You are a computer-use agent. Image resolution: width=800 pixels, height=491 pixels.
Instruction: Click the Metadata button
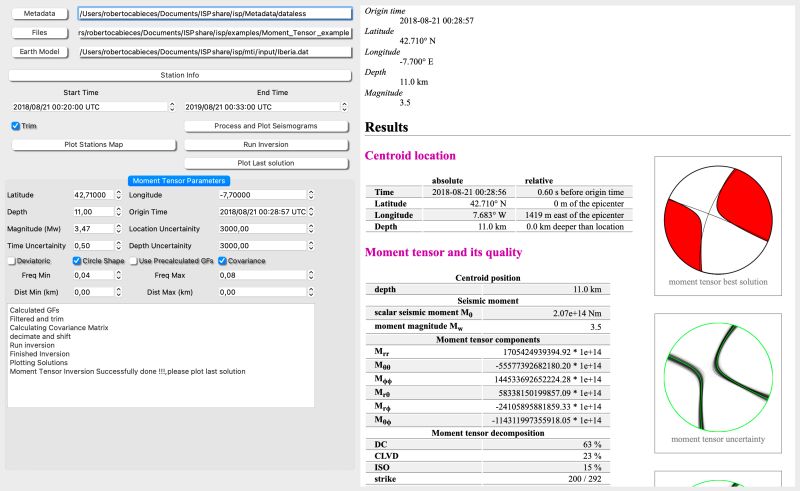pyautogui.click(x=39, y=14)
